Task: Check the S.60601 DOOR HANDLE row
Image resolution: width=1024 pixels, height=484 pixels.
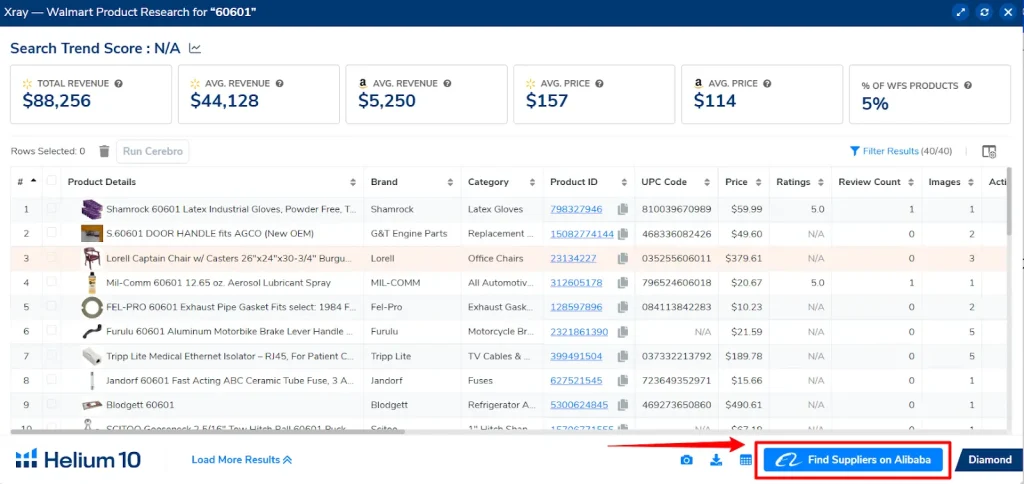Action: pyautogui.click(x=52, y=233)
